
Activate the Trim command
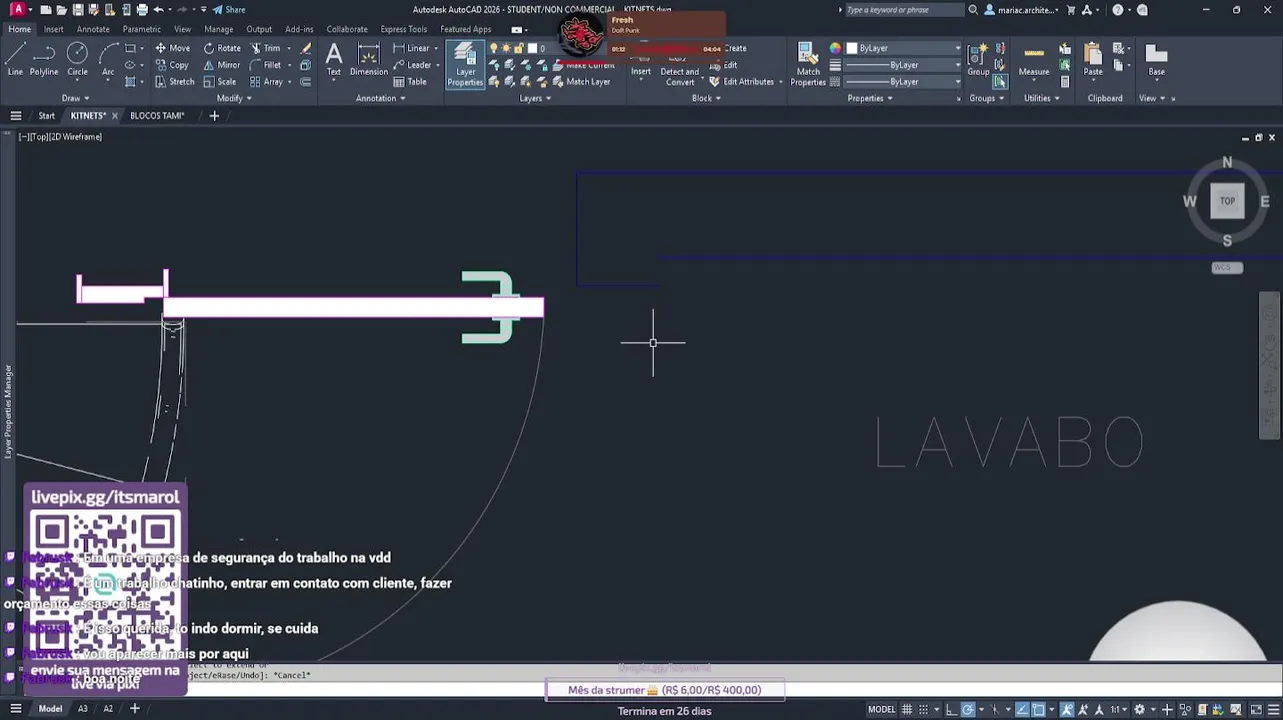click(265, 48)
